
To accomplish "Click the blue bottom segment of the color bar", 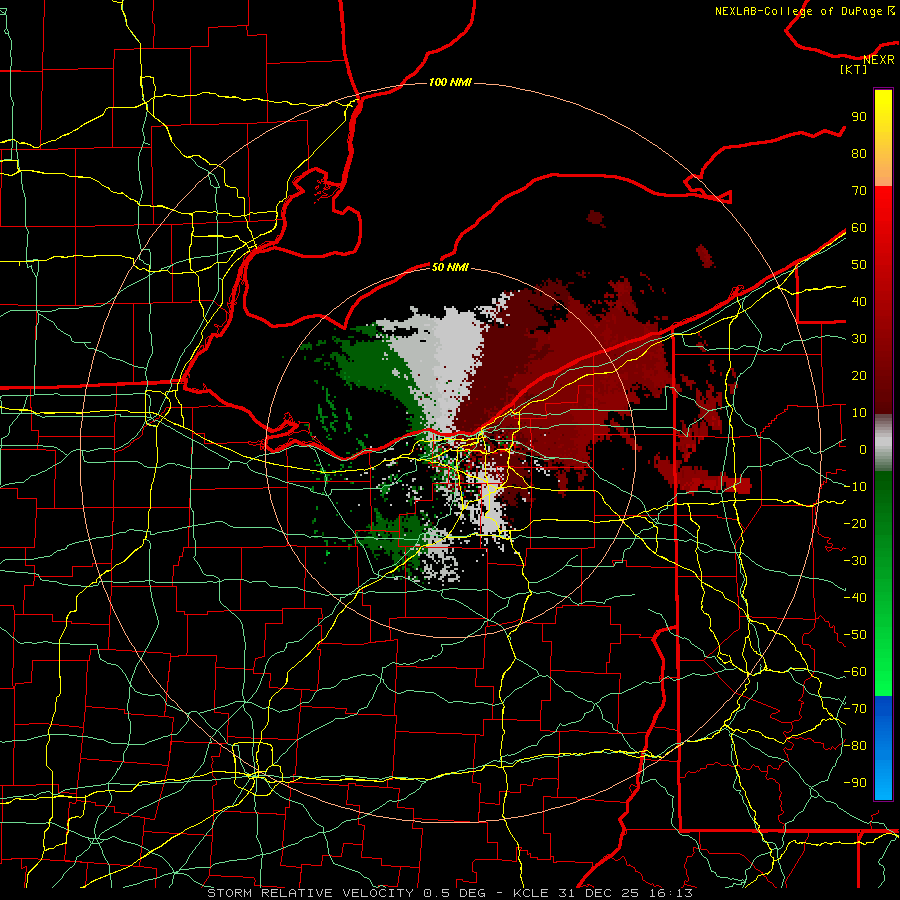I will [x=883, y=748].
